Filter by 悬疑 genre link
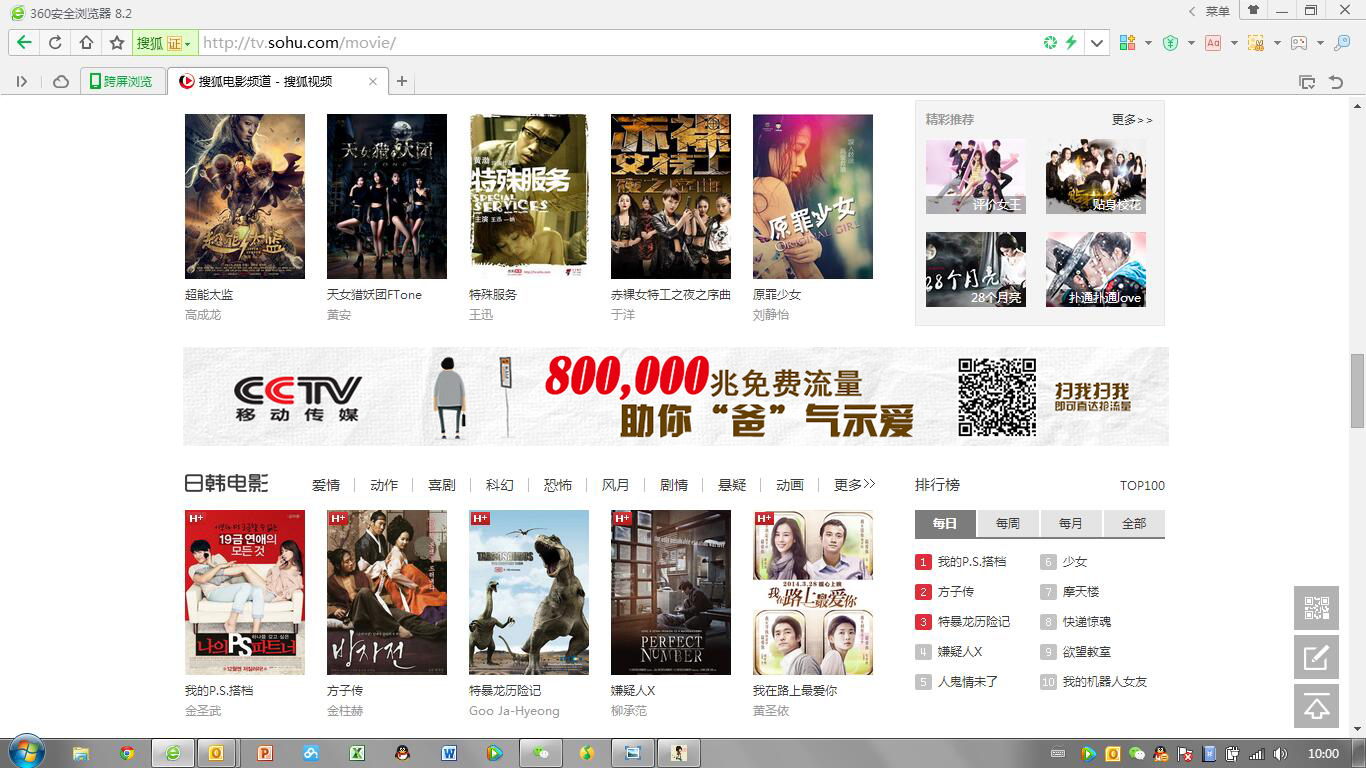 [x=732, y=485]
